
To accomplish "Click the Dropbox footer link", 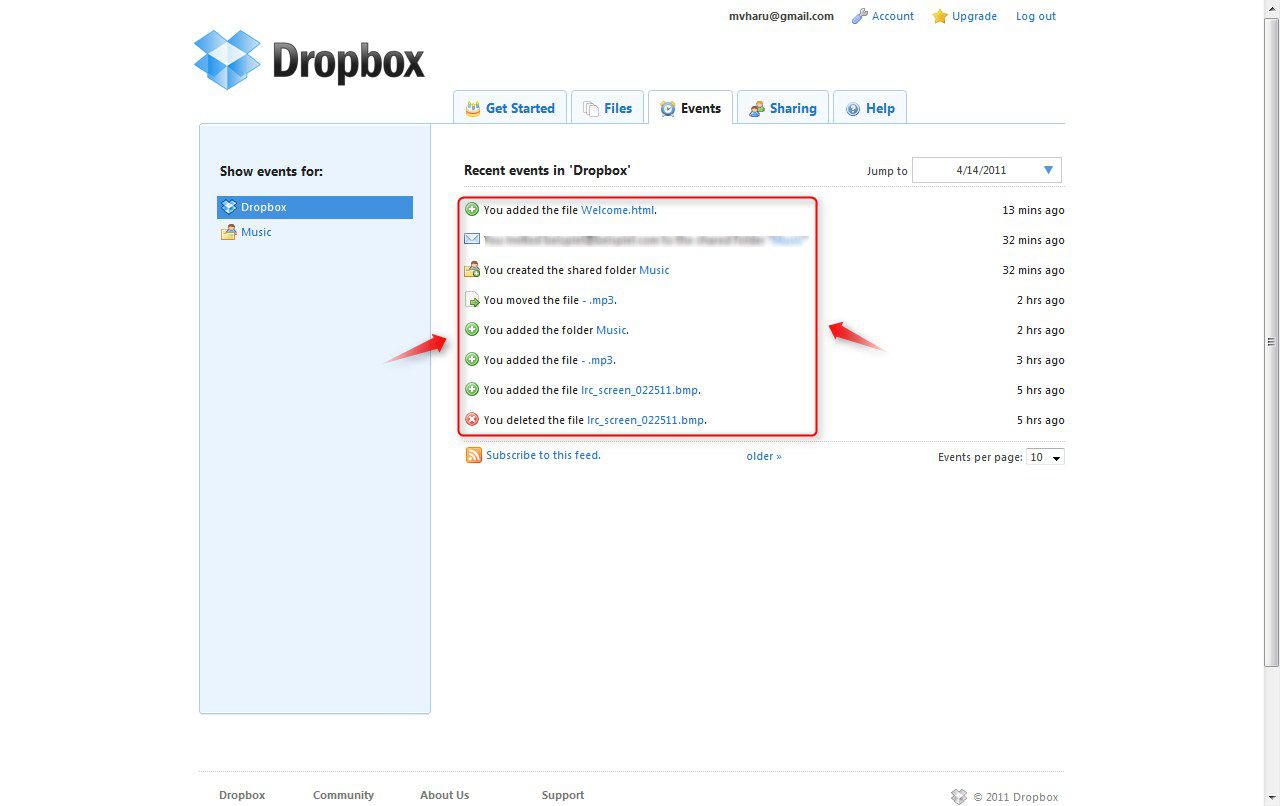I will (x=242, y=795).
